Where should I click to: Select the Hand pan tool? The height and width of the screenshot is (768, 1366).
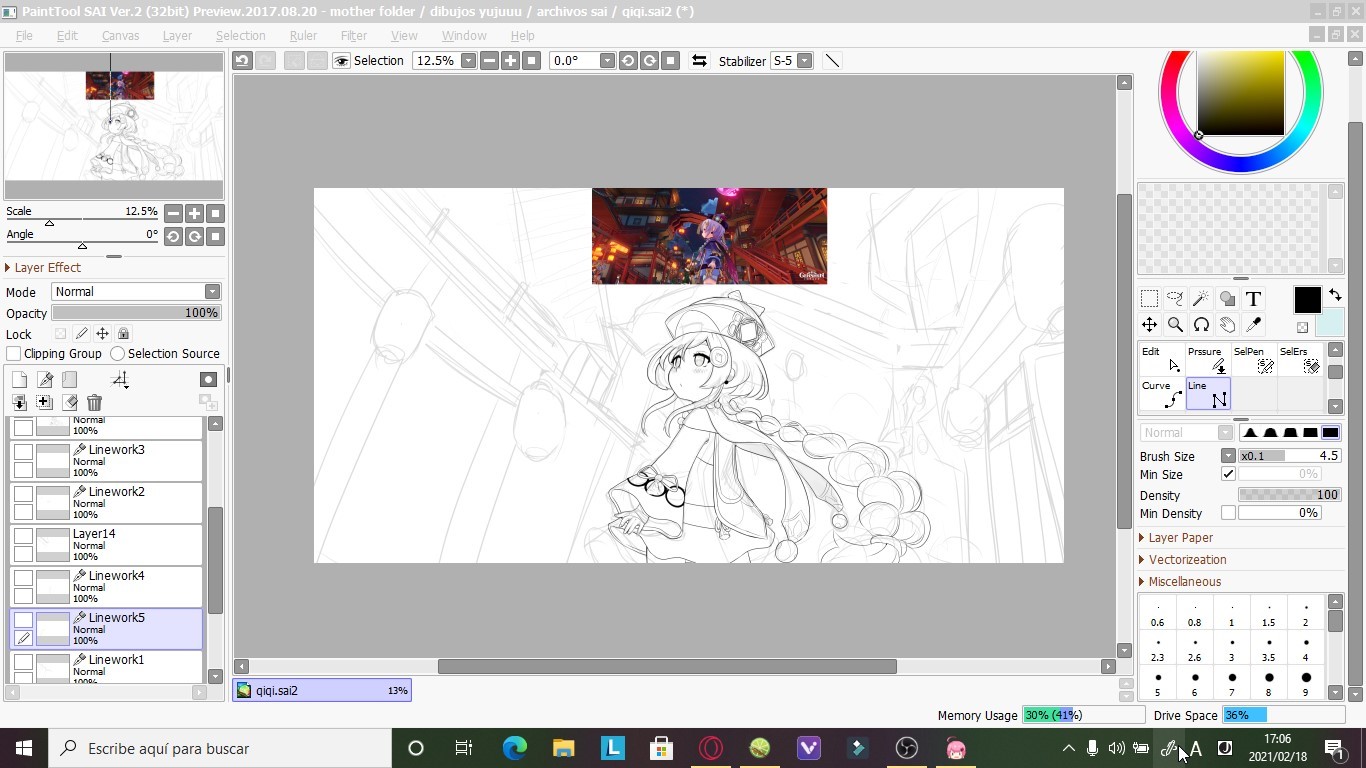pos(1227,325)
